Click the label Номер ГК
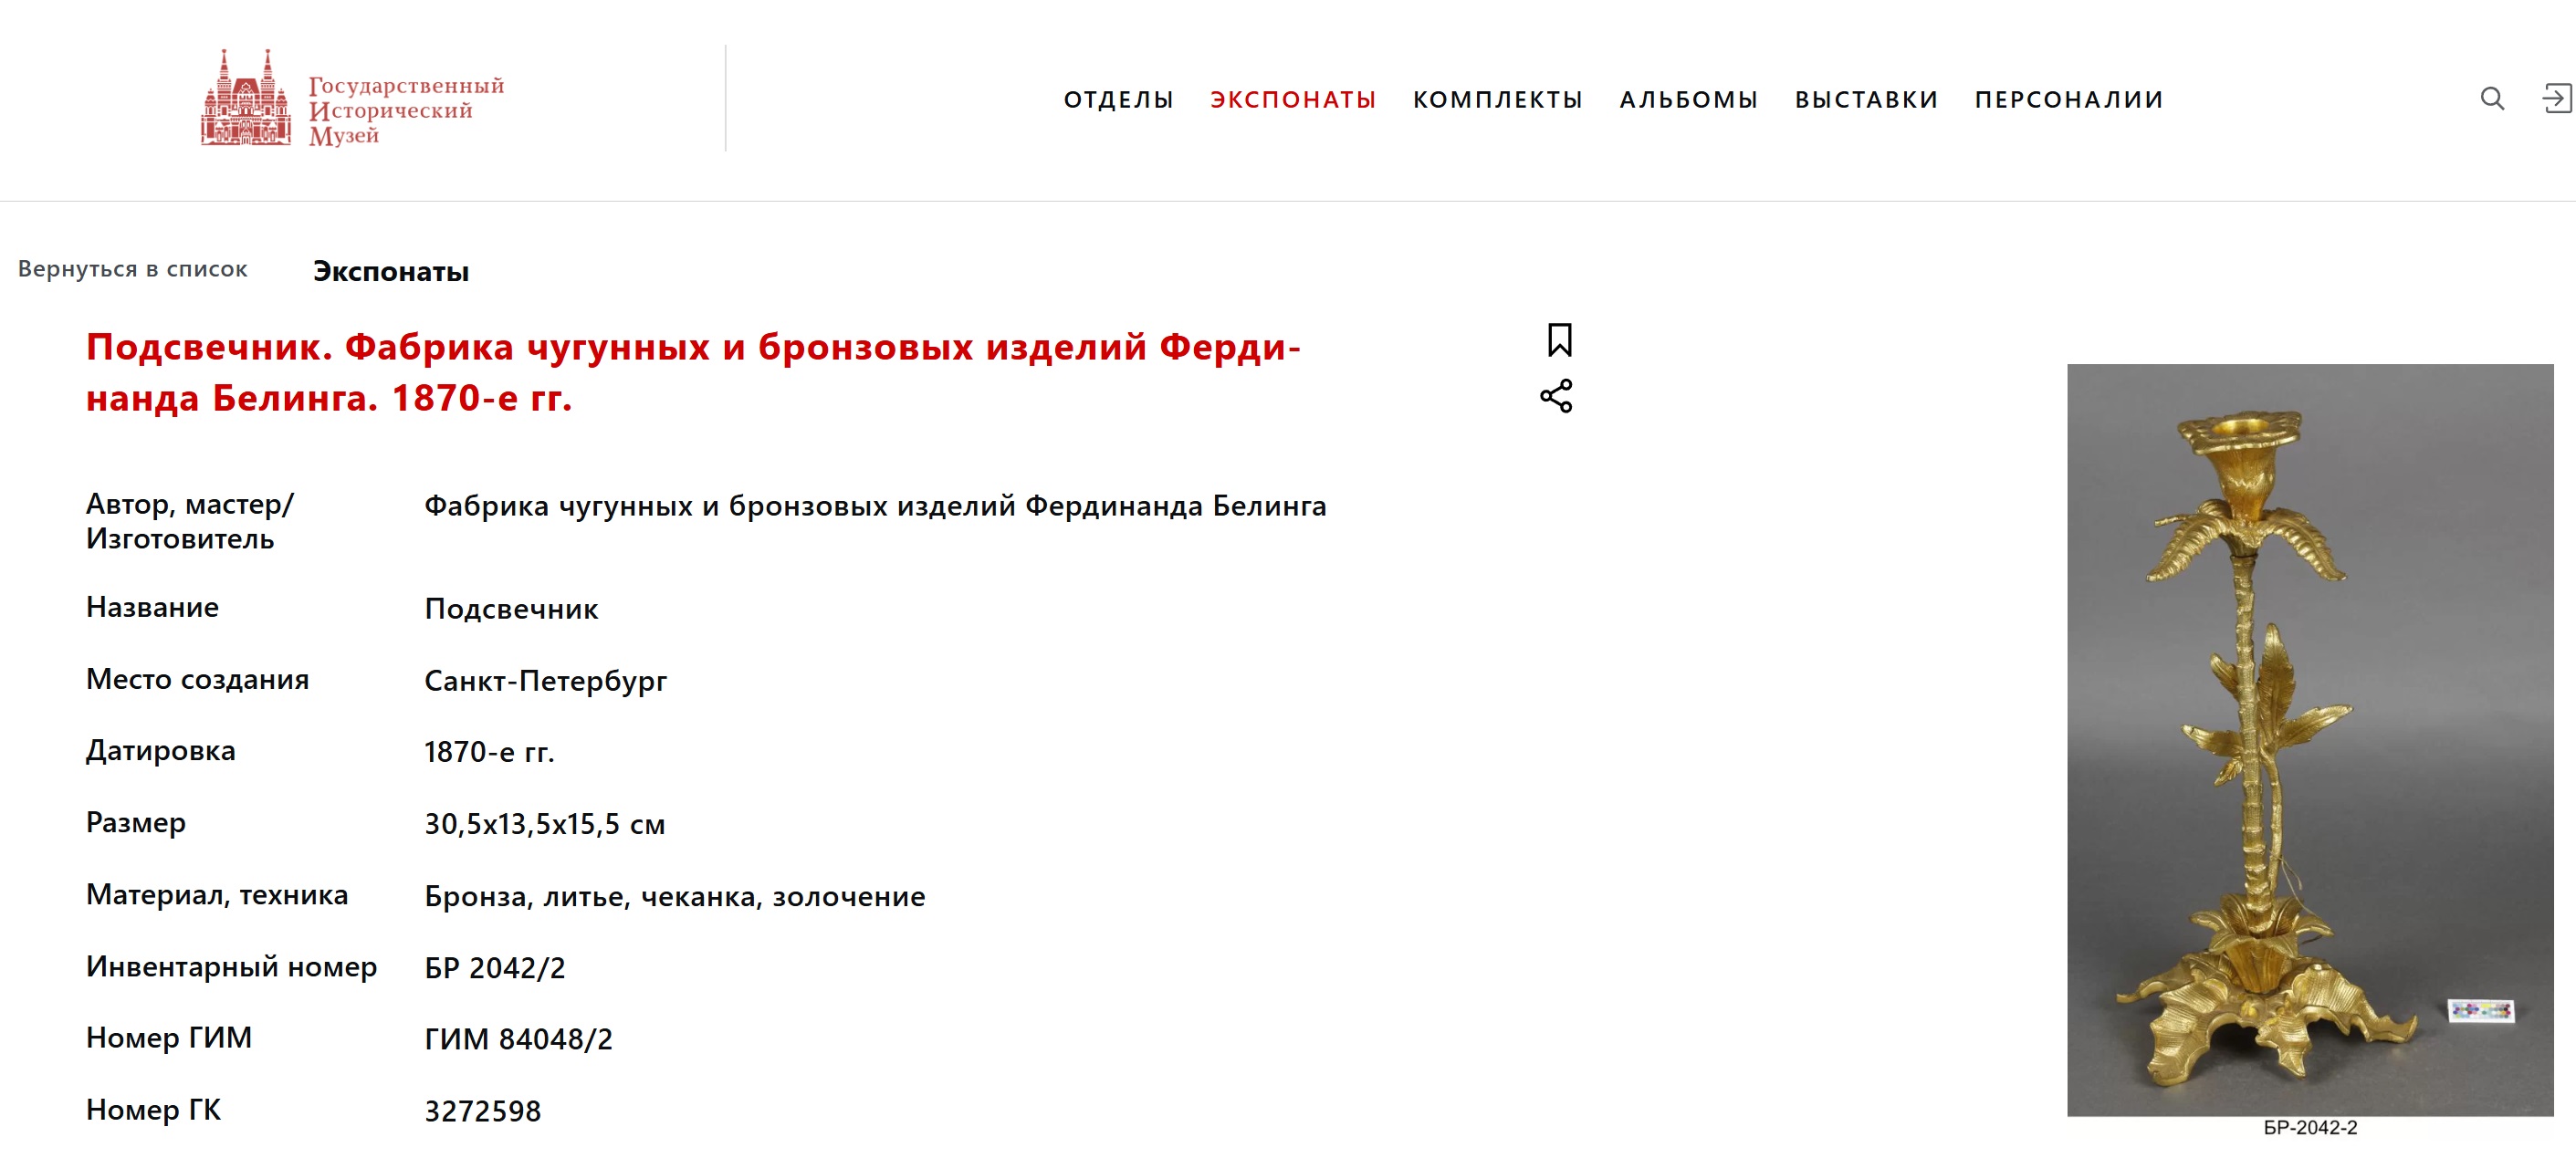Screen dimensions: 2576x1158 [153, 1109]
